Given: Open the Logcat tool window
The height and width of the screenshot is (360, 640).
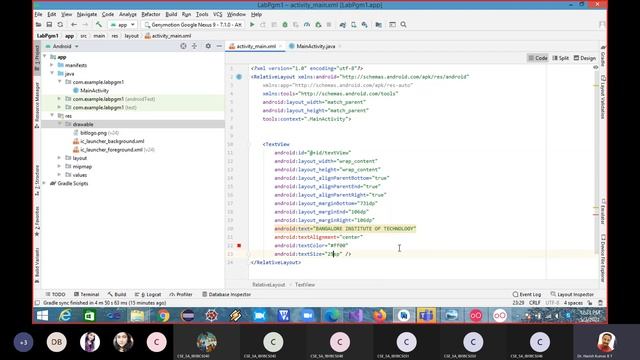Looking at the screenshot, I should (x=148, y=294).
